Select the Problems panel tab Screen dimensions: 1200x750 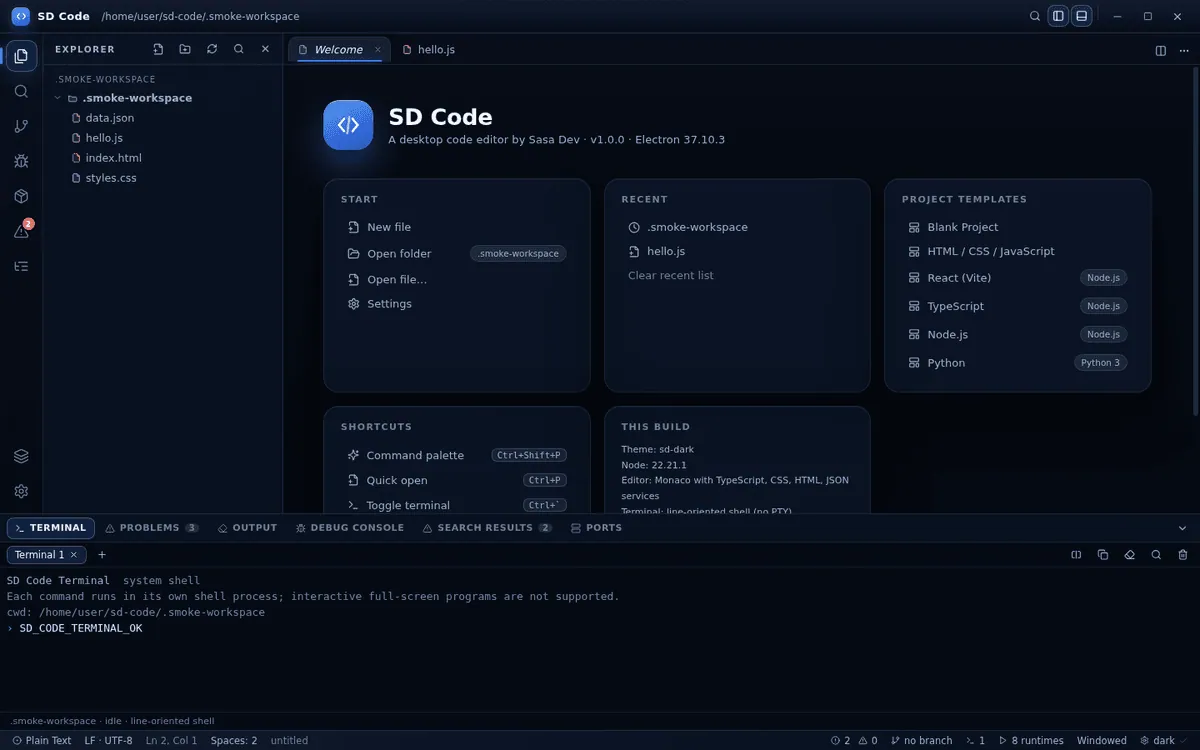tap(152, 528)
